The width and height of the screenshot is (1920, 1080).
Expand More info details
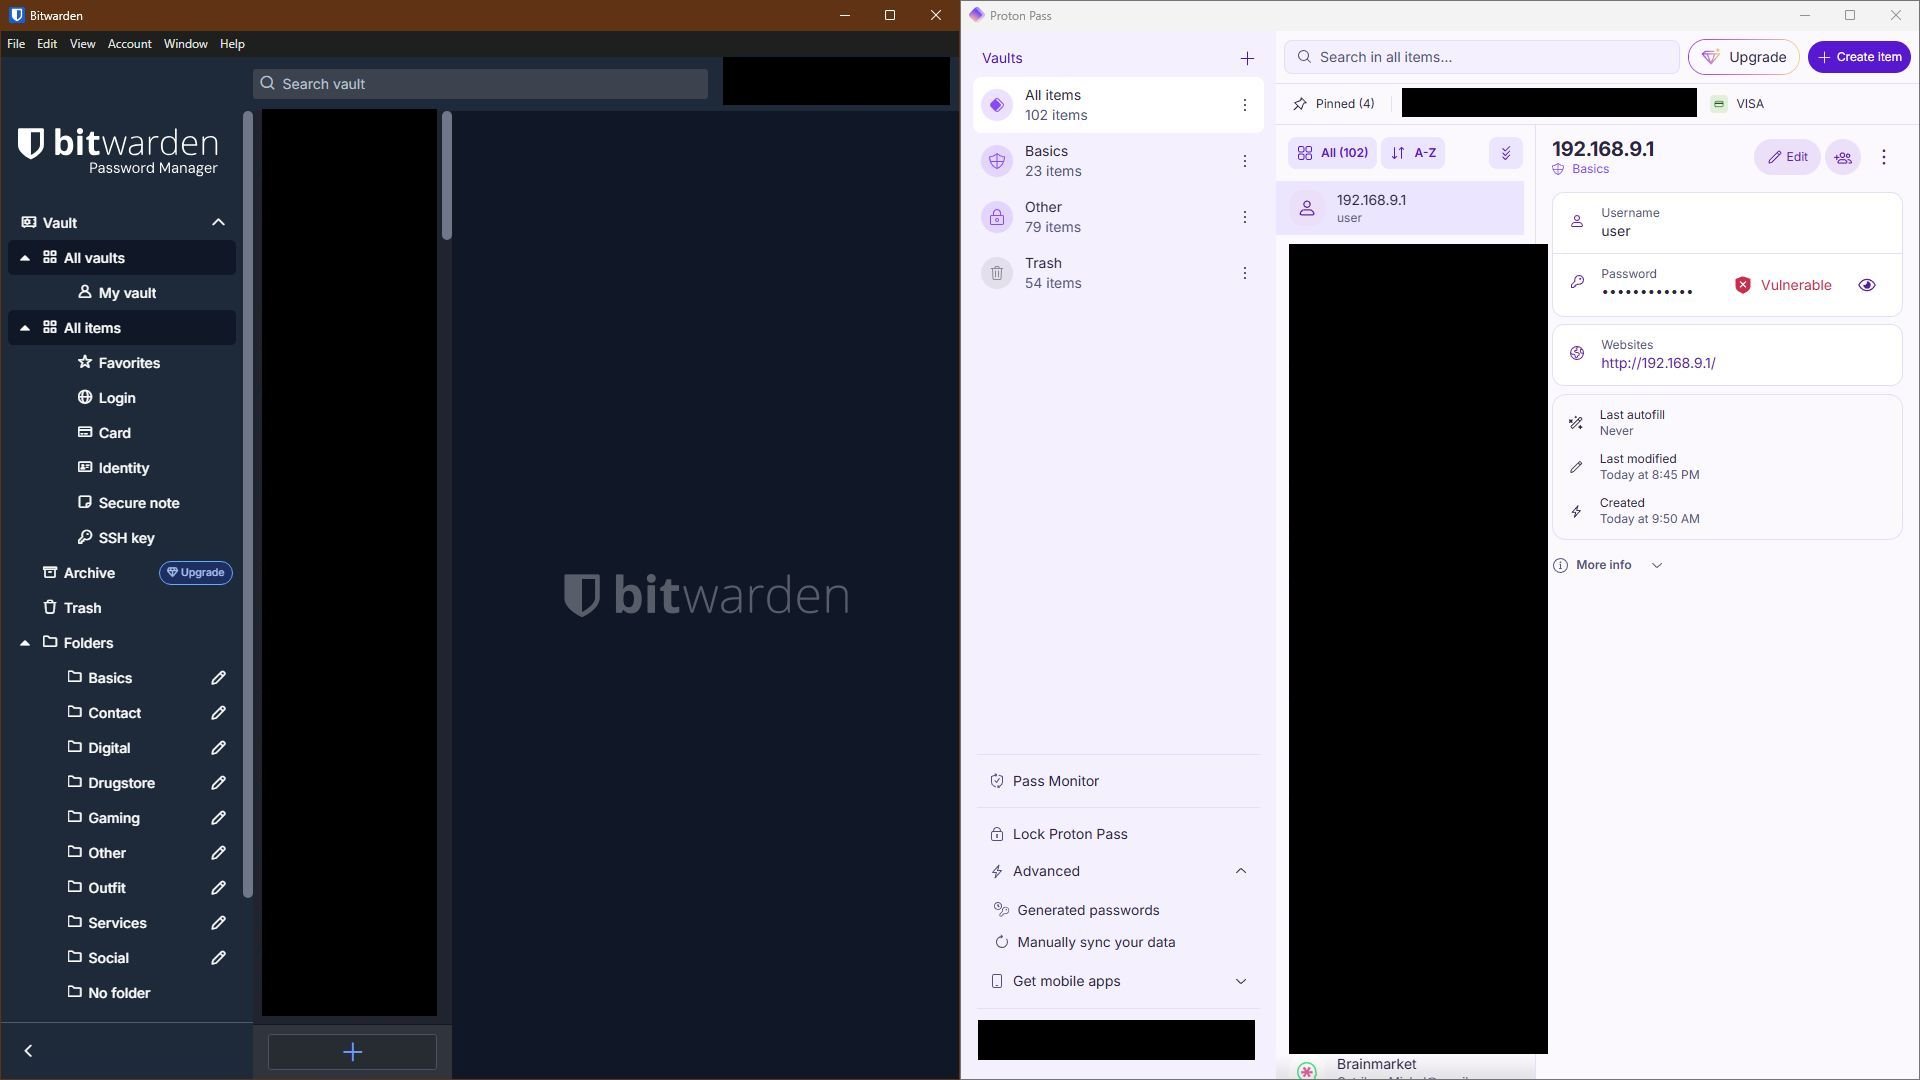coord(1608,565)
